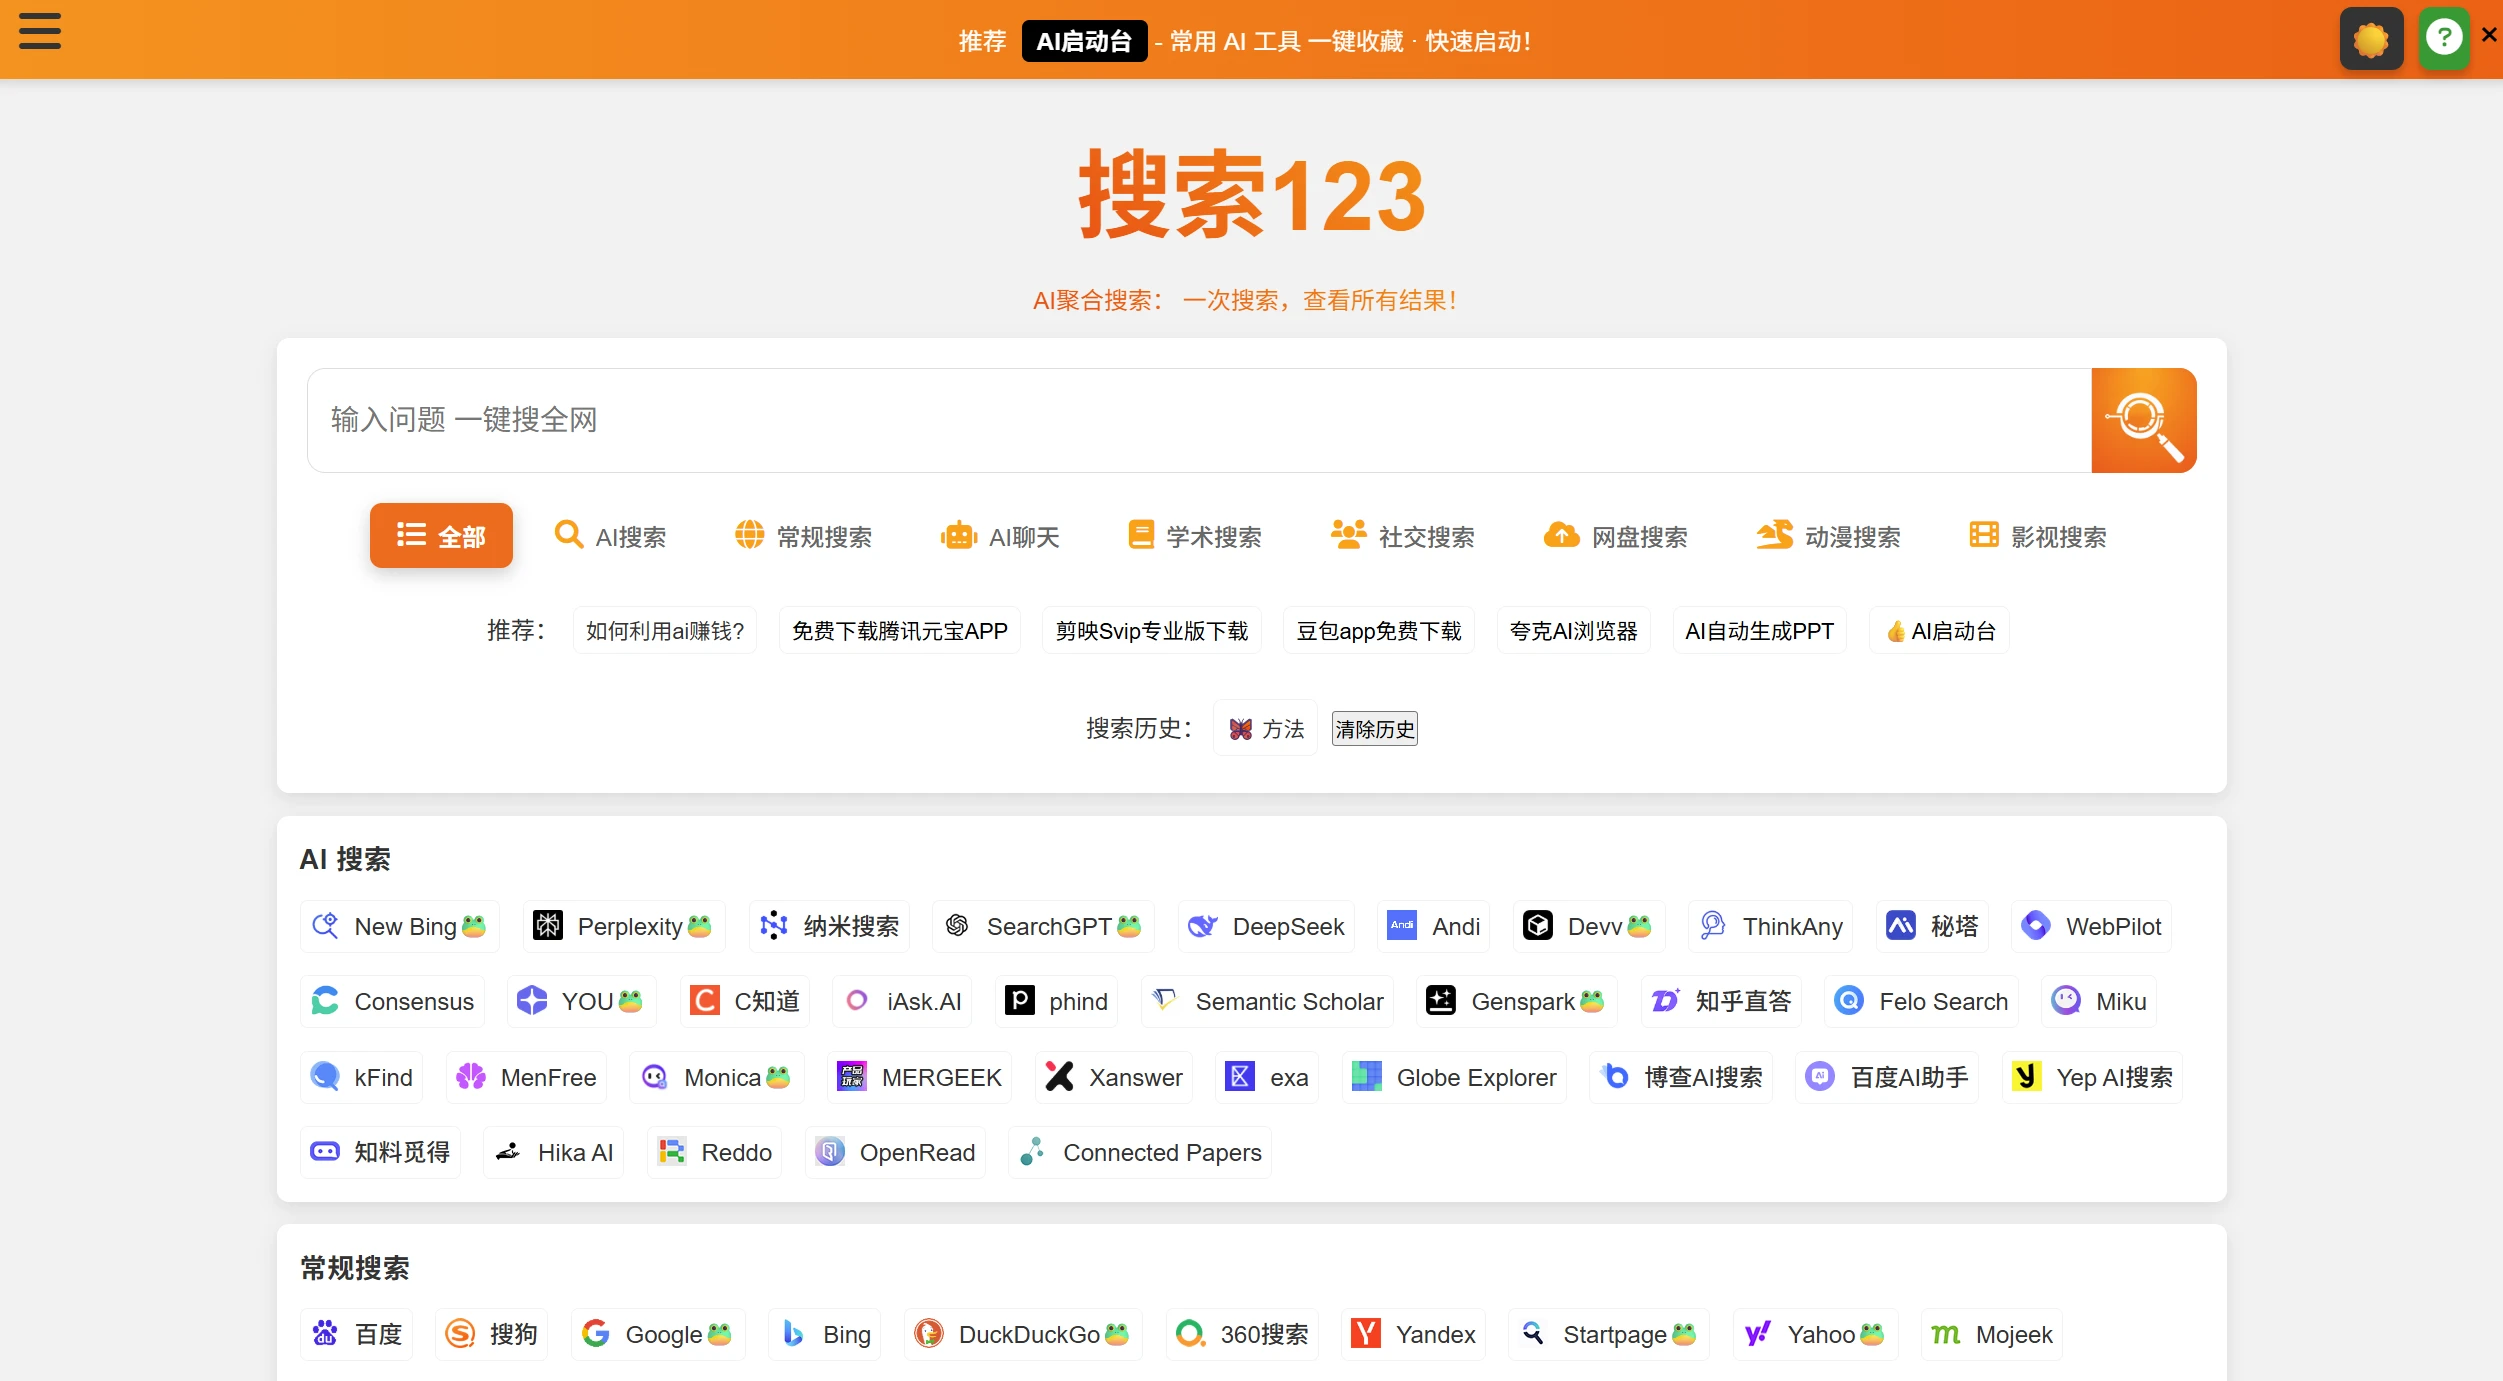Click the Andi icon

1402,925
